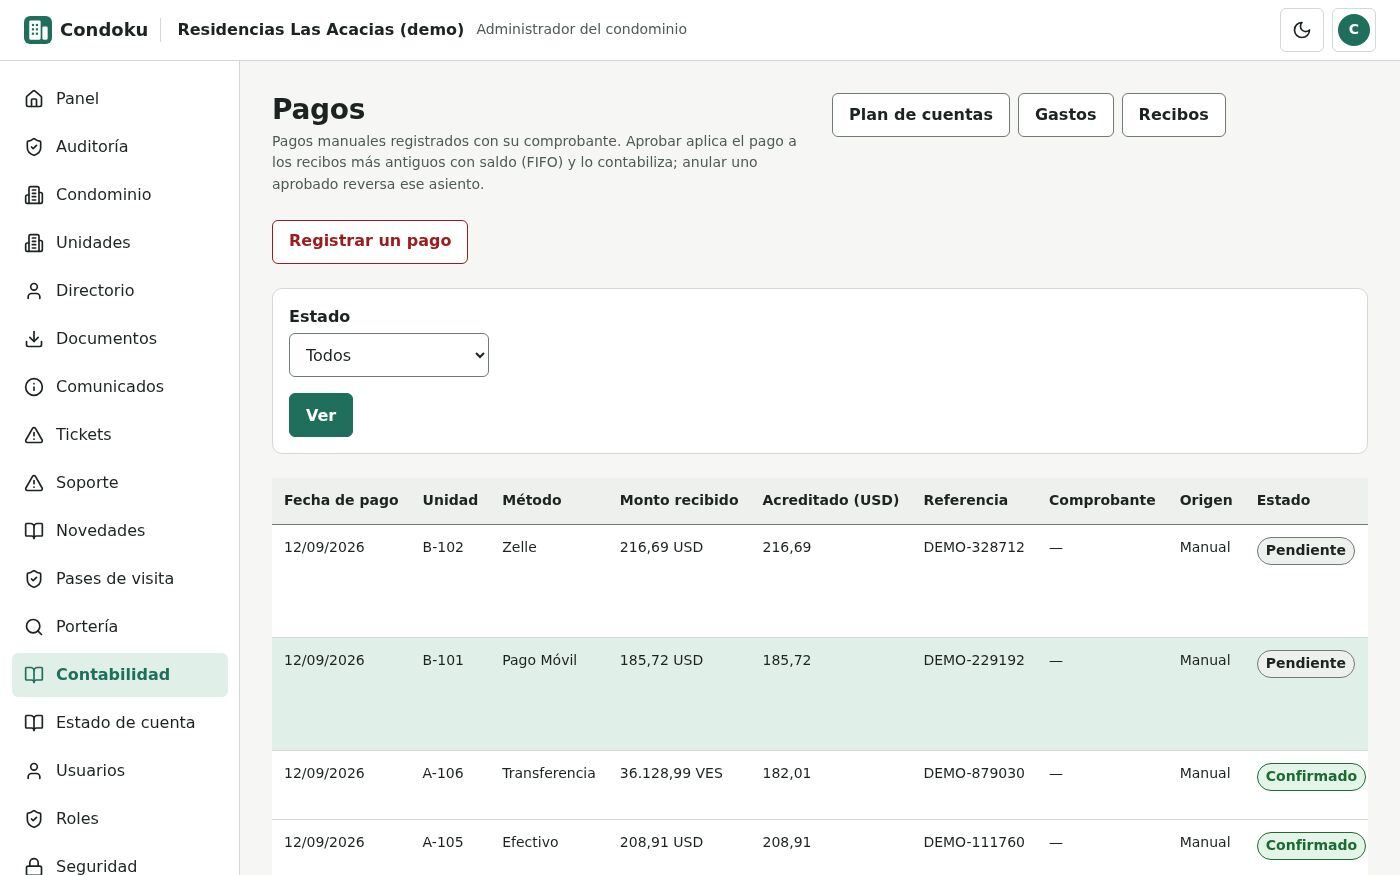Click the Condominio building icon
This screenshot has height=875, width=1400.
(x=34, y=194)
